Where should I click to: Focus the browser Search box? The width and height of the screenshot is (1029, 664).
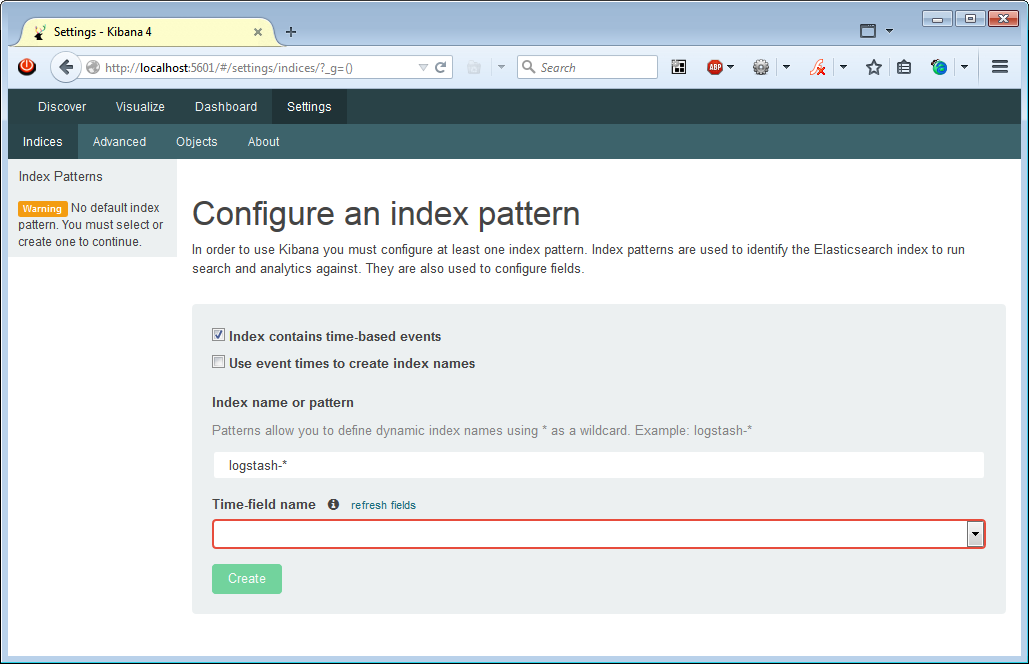[587, 67]
